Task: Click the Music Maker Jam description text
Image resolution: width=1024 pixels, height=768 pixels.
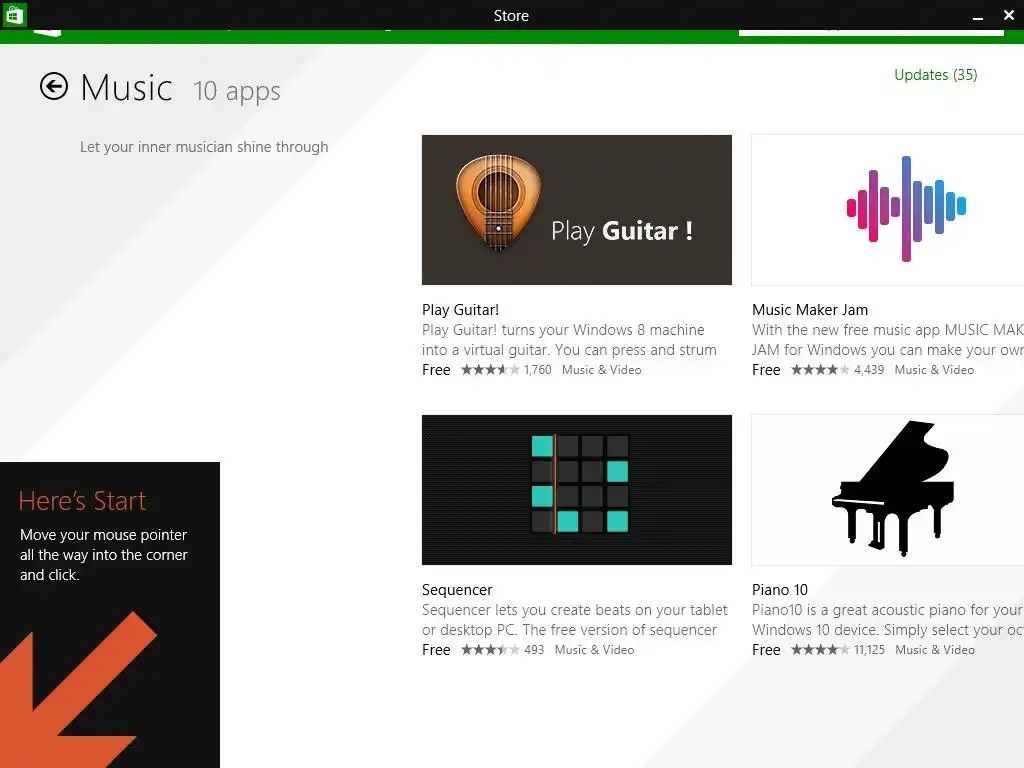Action: coord(888,340)
